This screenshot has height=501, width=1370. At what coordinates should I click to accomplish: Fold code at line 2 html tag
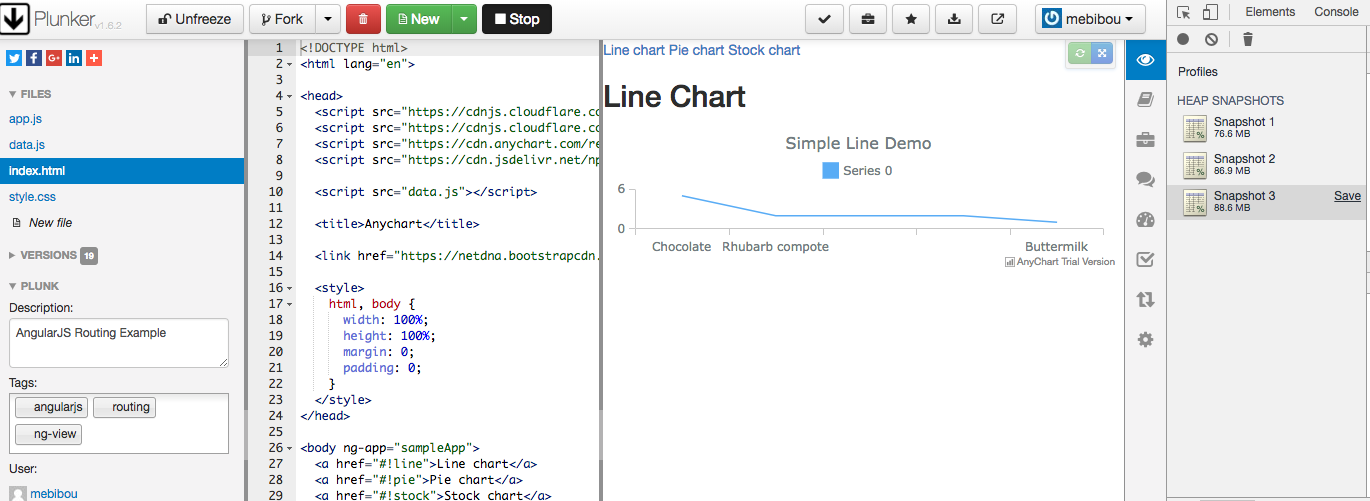pyautogui.click(x=289, y=64)
